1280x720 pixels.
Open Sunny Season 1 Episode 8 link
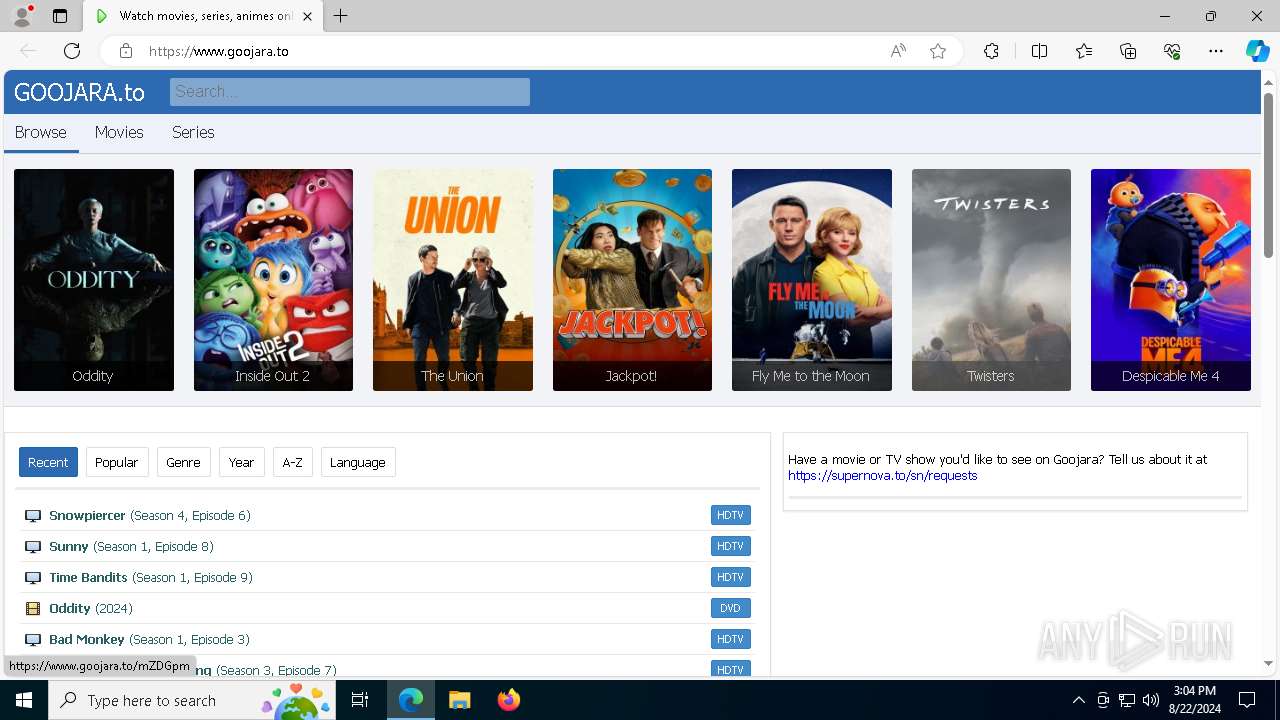[x=131, y=547]
